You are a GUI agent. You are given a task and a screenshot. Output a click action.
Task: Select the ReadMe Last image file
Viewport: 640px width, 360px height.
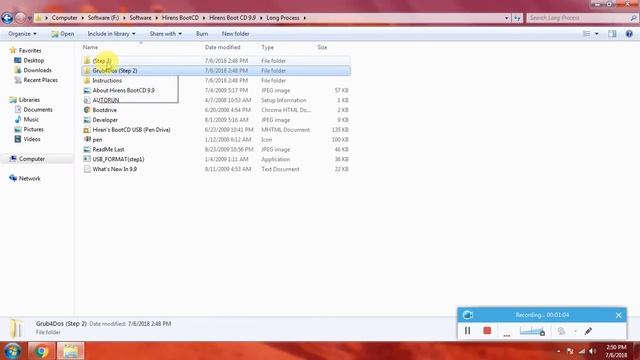coord(216,149)
